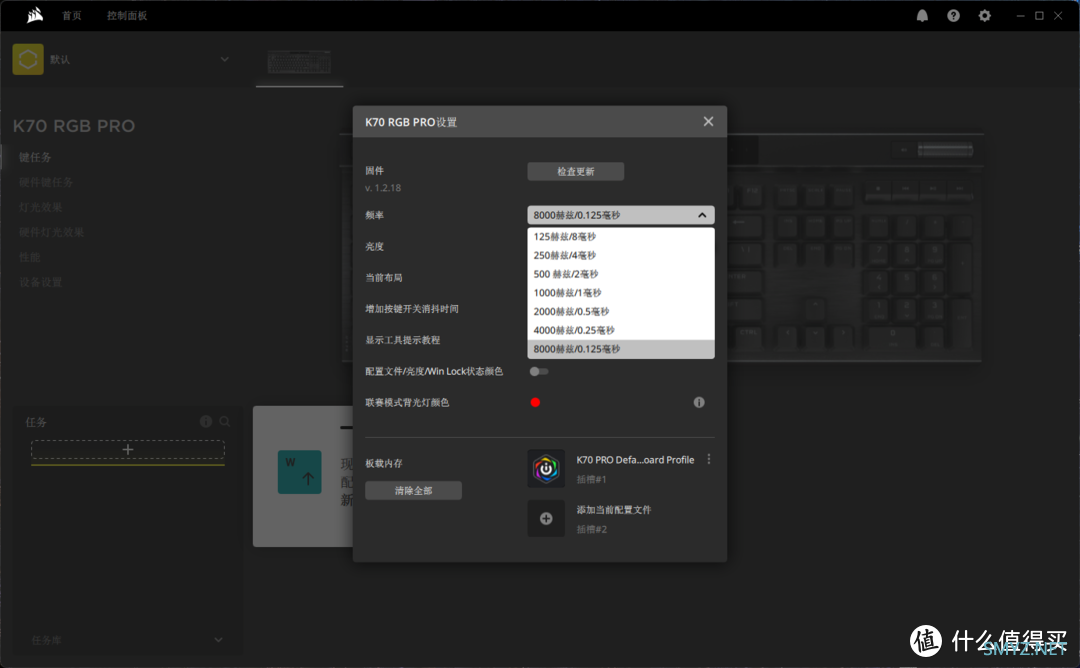Open the iCUE settings gear
The height and width of the screenshot is (668, 1080).
[984, 16]
